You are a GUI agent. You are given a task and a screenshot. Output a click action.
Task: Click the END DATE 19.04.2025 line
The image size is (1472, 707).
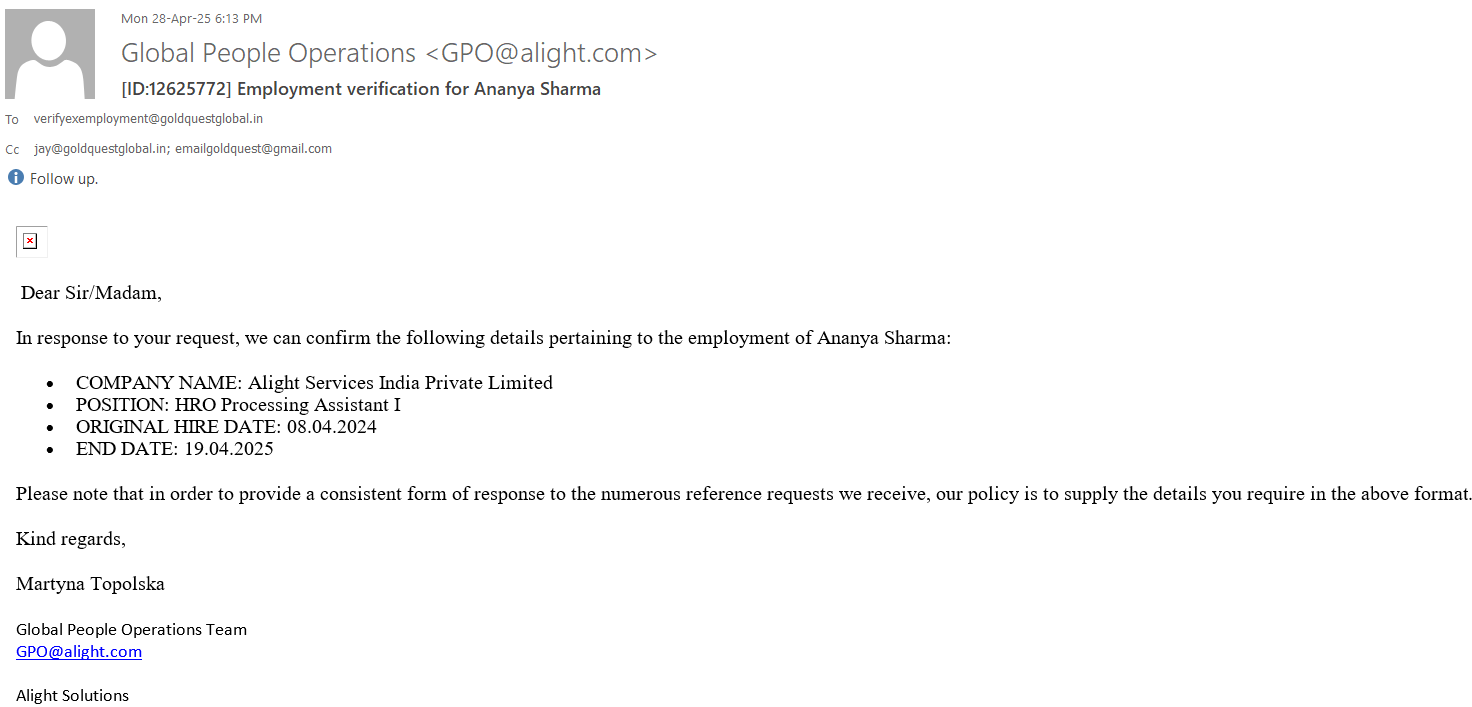175,449
